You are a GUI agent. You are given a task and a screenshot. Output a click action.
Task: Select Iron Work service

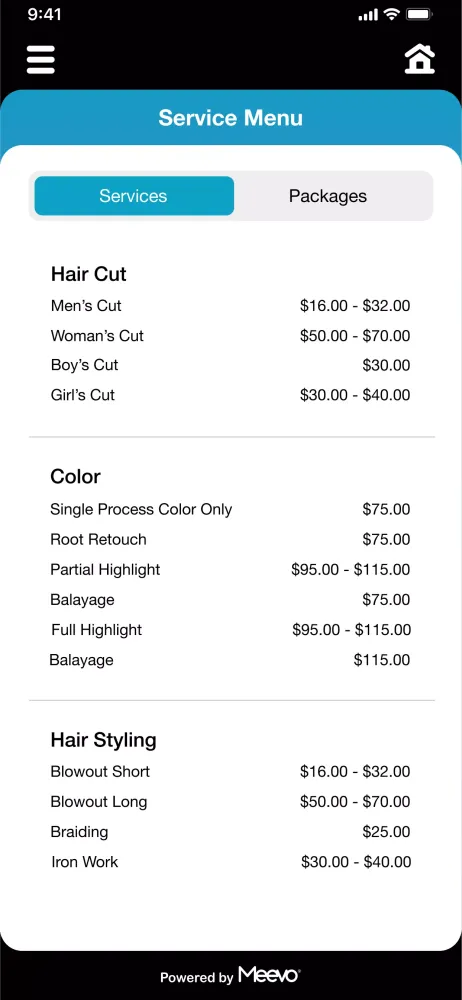[x=230, y=862]
